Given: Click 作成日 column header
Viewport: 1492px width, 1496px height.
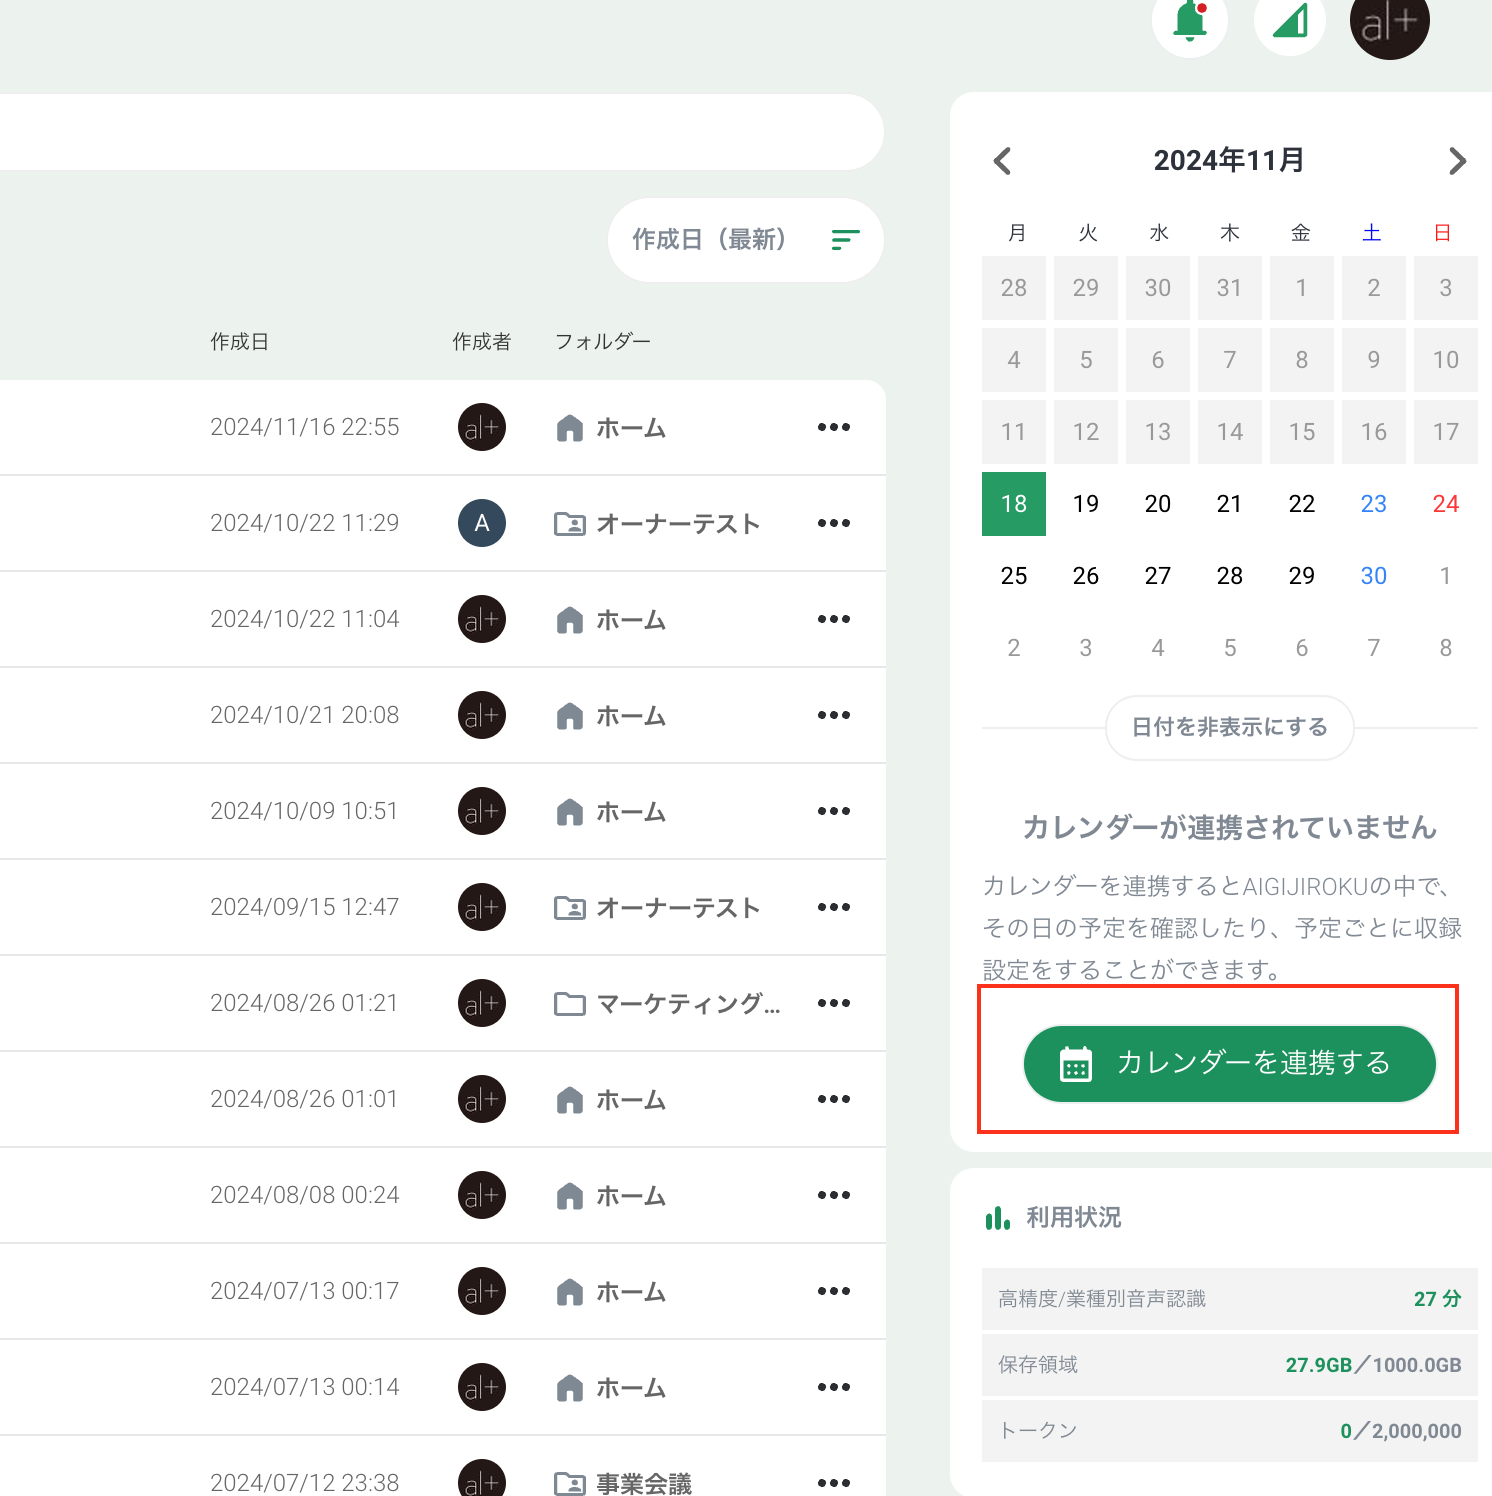Looking at the screenshot, I should coord(239,342).
